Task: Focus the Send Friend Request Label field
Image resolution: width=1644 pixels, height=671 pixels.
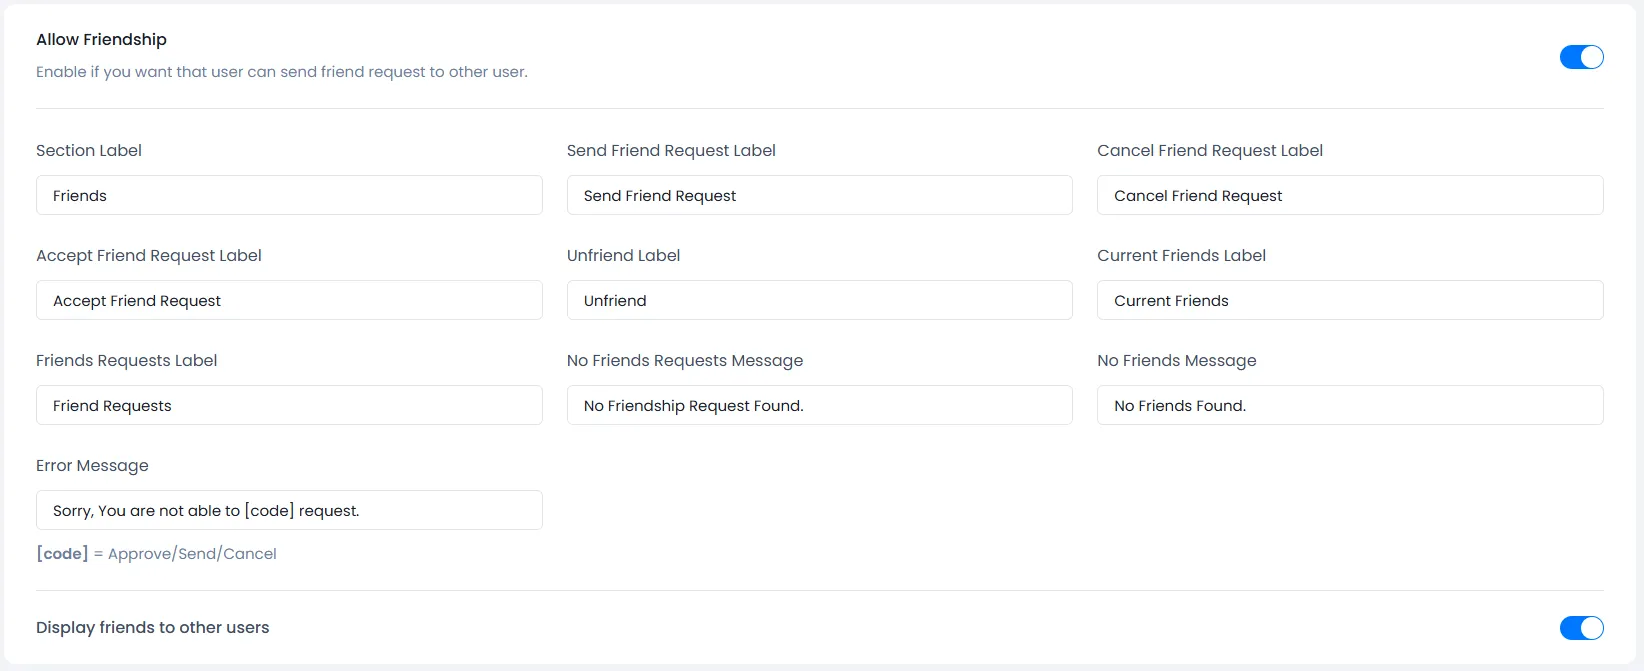Action: [819, 196]
